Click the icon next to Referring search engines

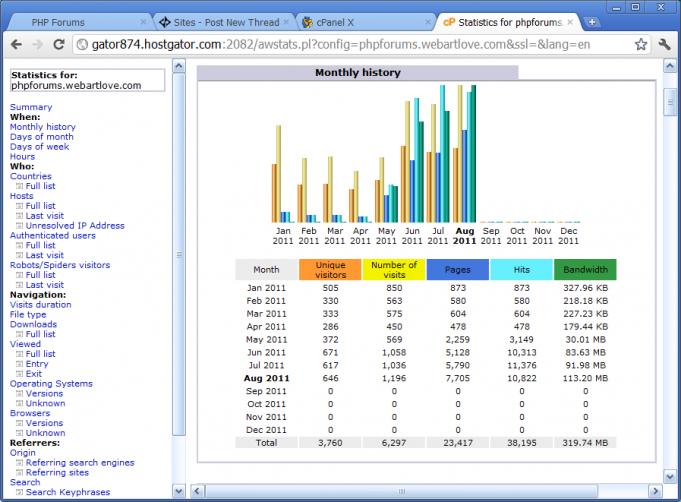pyautogui.click(x=19, y=463)
